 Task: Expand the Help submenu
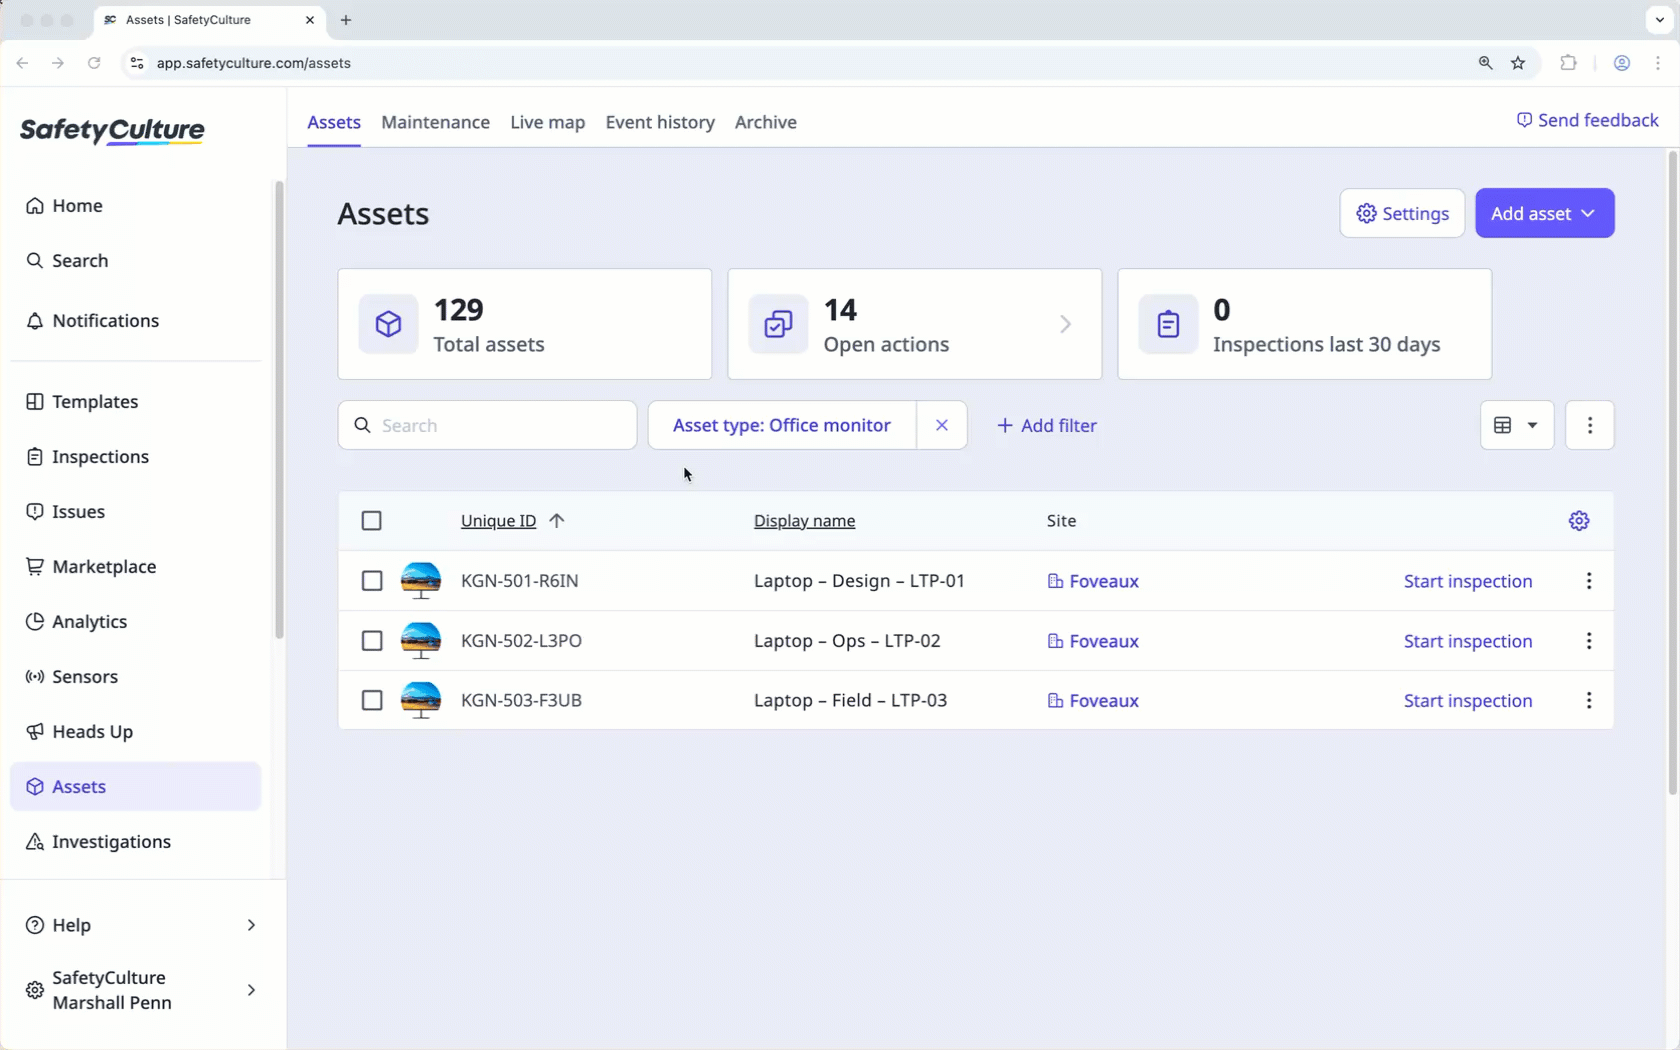(251, 925)
